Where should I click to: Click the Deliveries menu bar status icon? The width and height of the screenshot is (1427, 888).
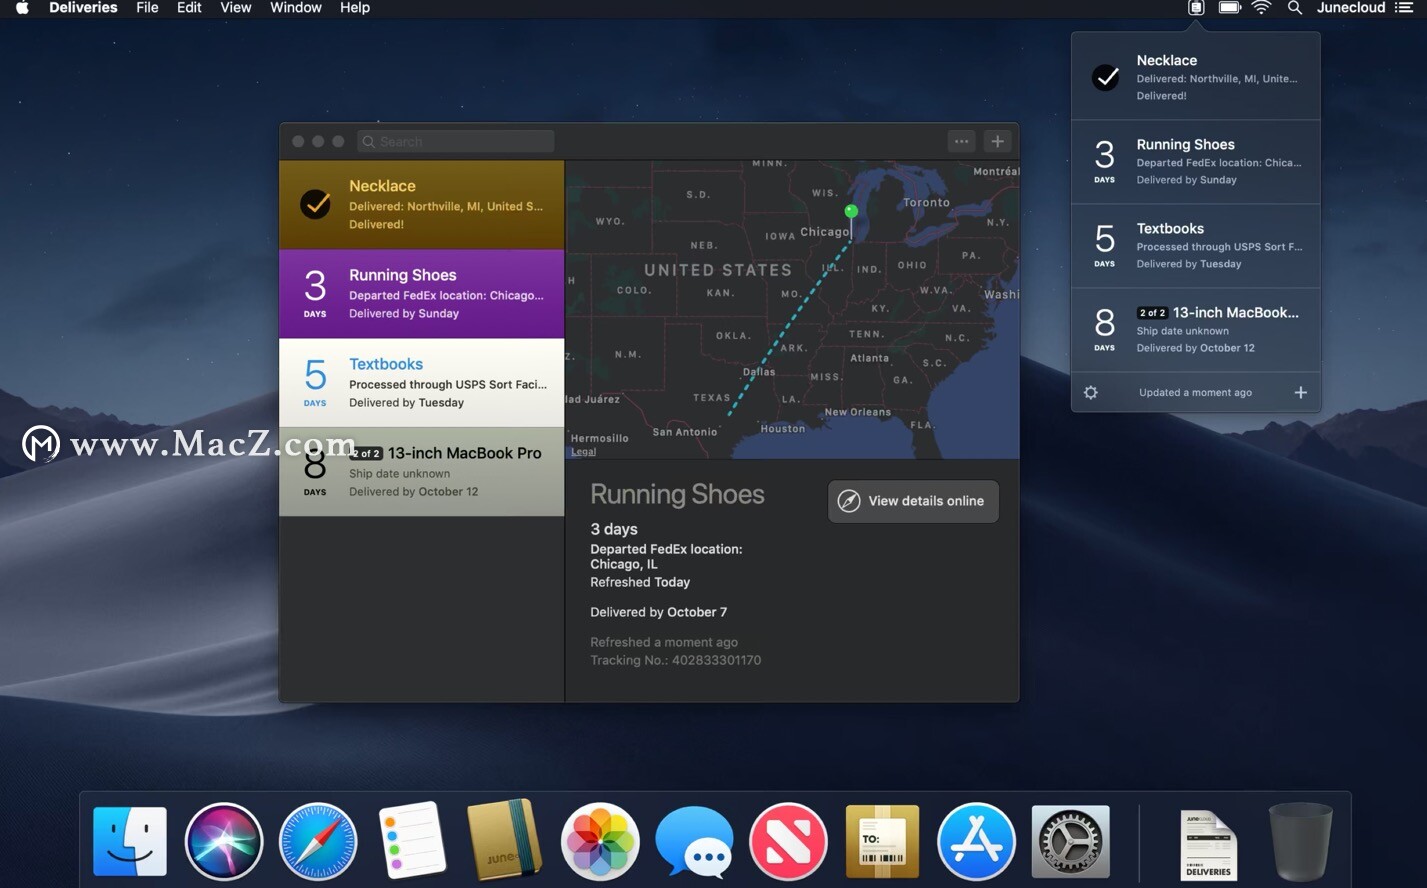point(1195,8)
